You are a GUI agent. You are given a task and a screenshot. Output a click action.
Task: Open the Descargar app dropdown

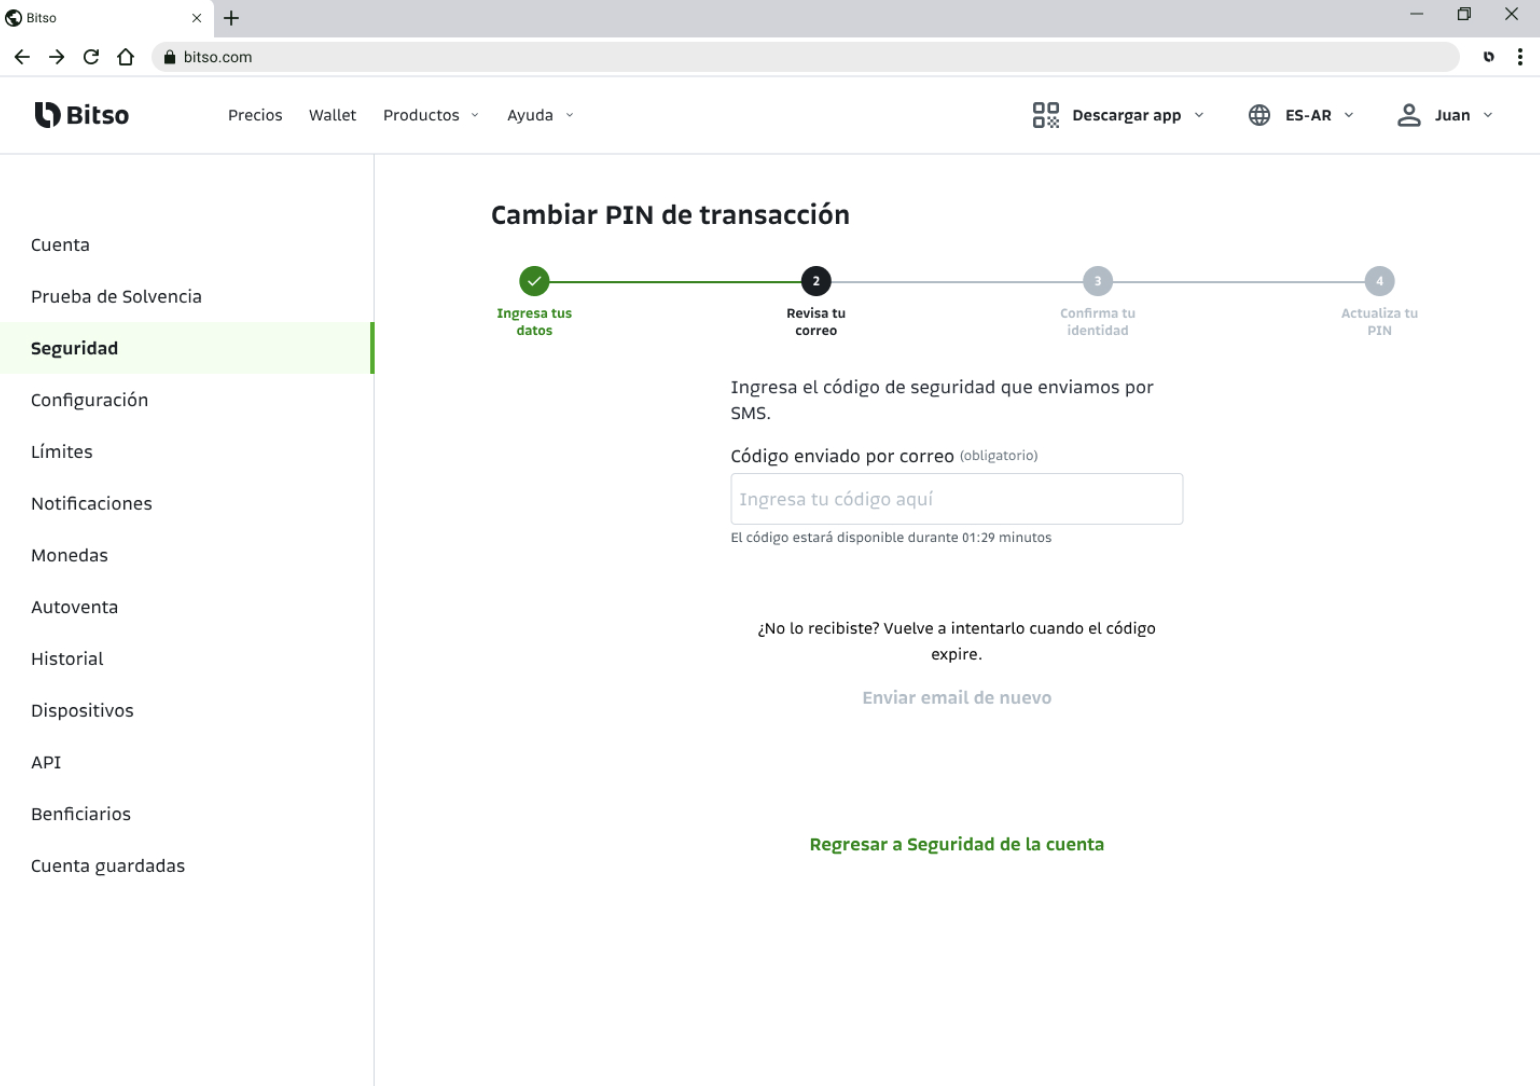(x=1138, y=115)
